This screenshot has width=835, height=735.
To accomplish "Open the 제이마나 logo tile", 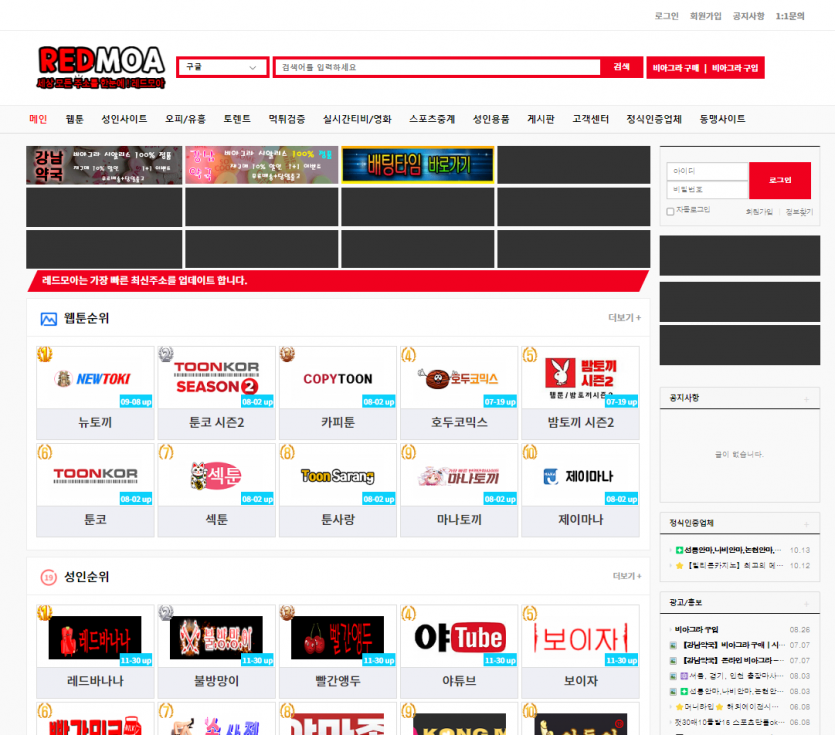I will coord(580,475).
